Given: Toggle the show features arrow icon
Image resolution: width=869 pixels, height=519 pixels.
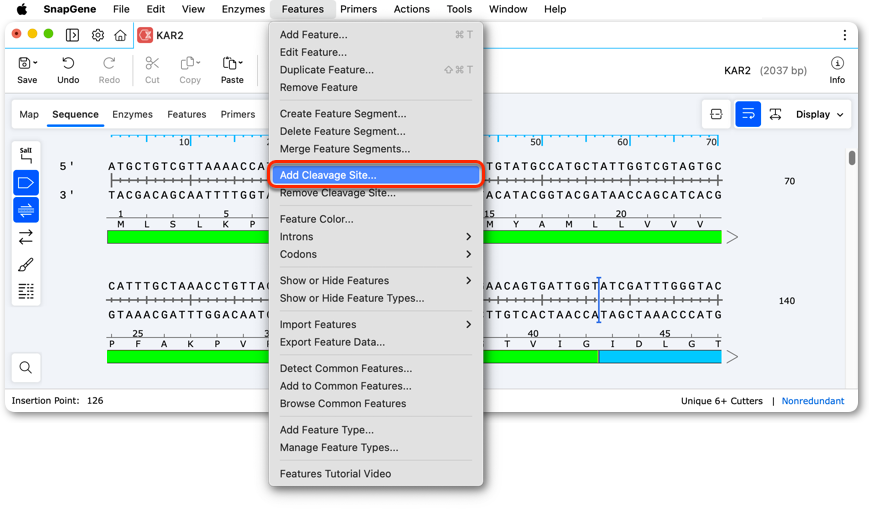Looking at the screenshot, I should [25, 183].
